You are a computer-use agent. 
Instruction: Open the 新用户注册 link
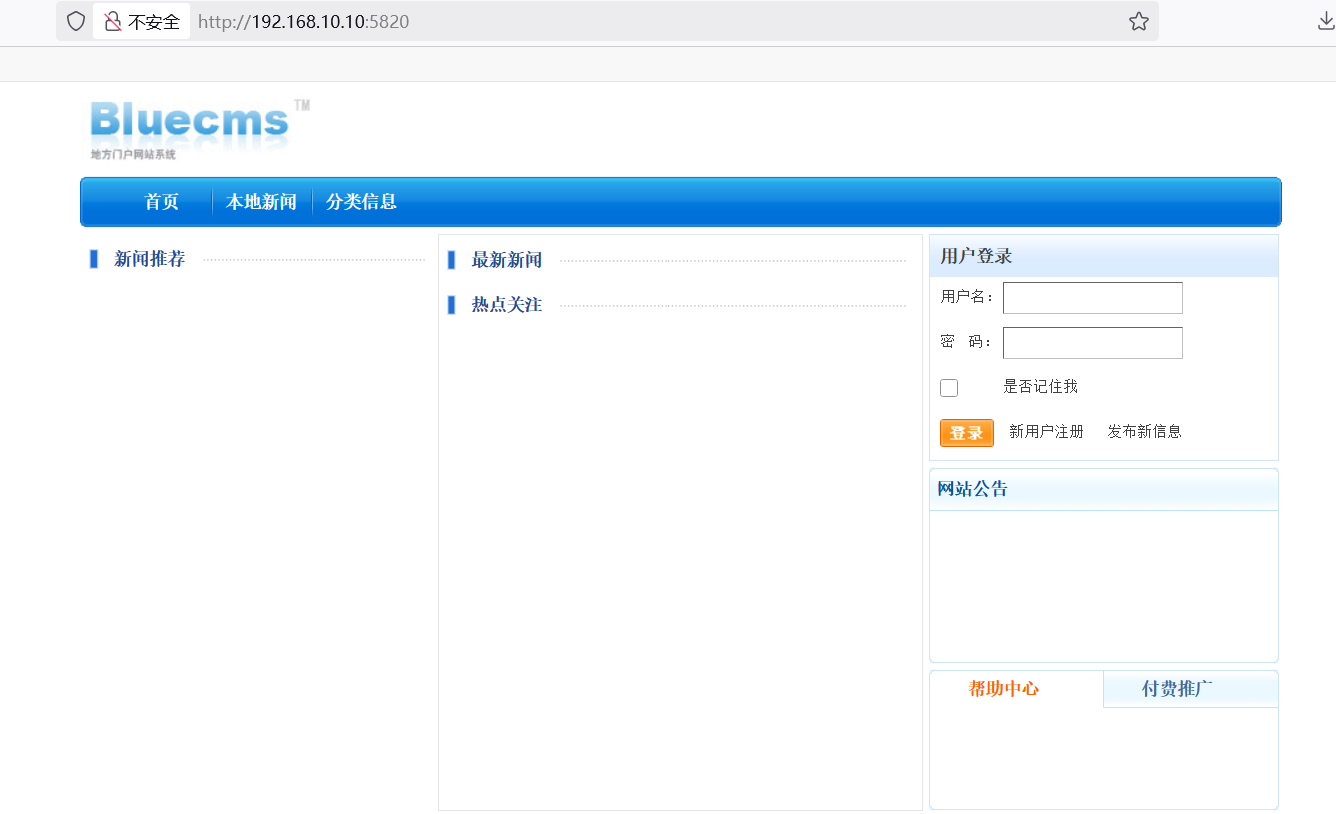(1046, 432)
